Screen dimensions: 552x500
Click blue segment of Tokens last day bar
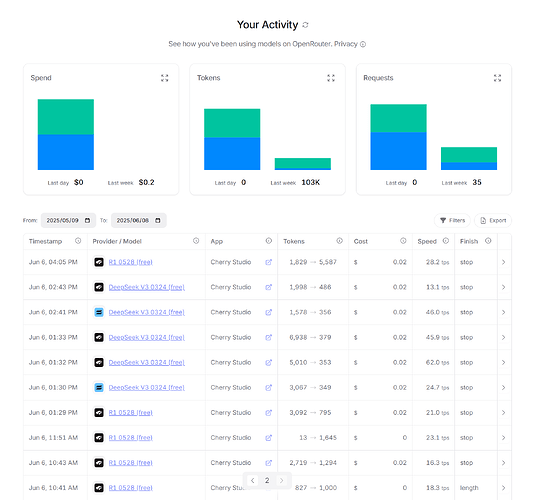point(232,154)
